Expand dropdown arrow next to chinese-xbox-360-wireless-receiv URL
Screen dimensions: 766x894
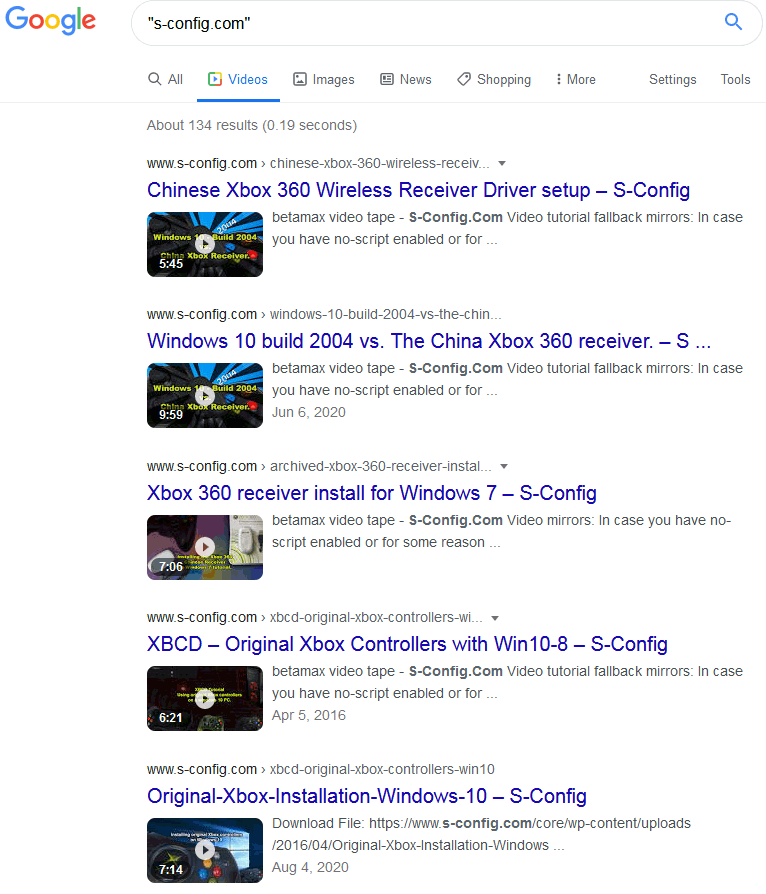click(x=502, y=164)
